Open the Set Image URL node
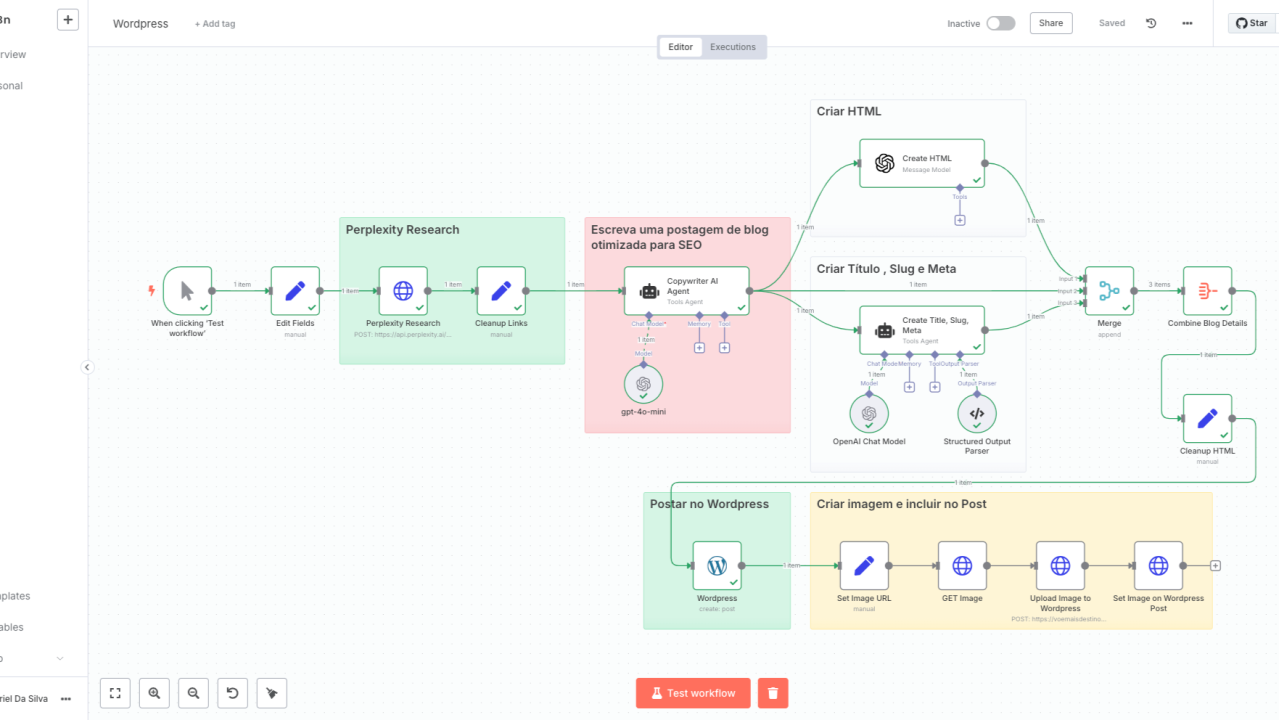 pyautogui.click(x=864, y=566)
